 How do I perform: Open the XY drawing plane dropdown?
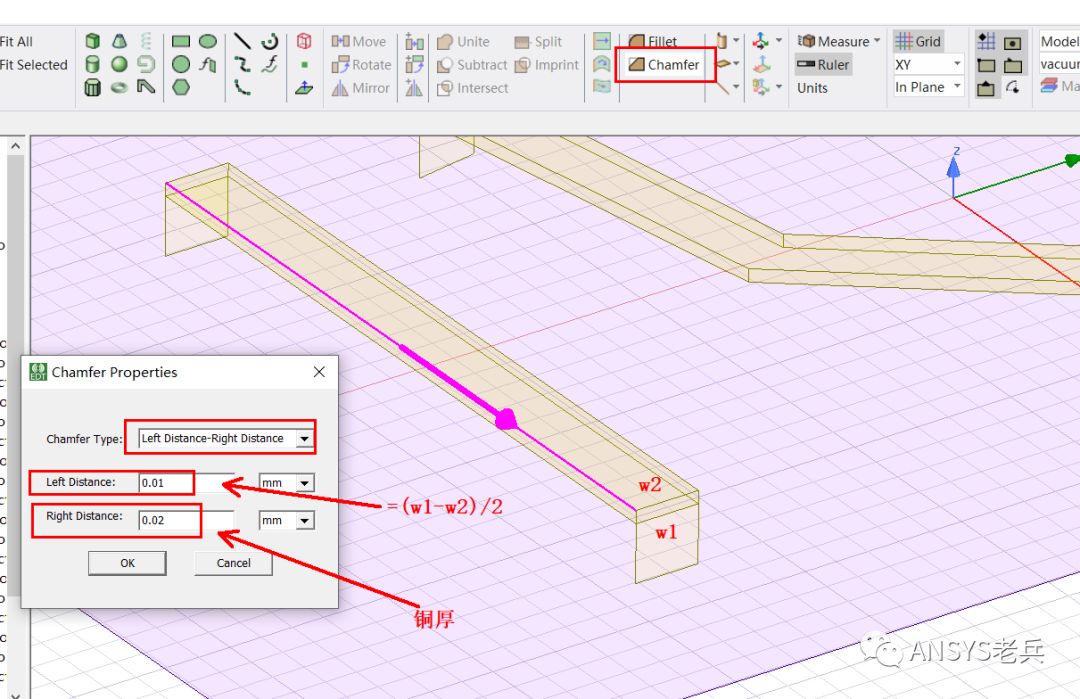coord(928,65)
